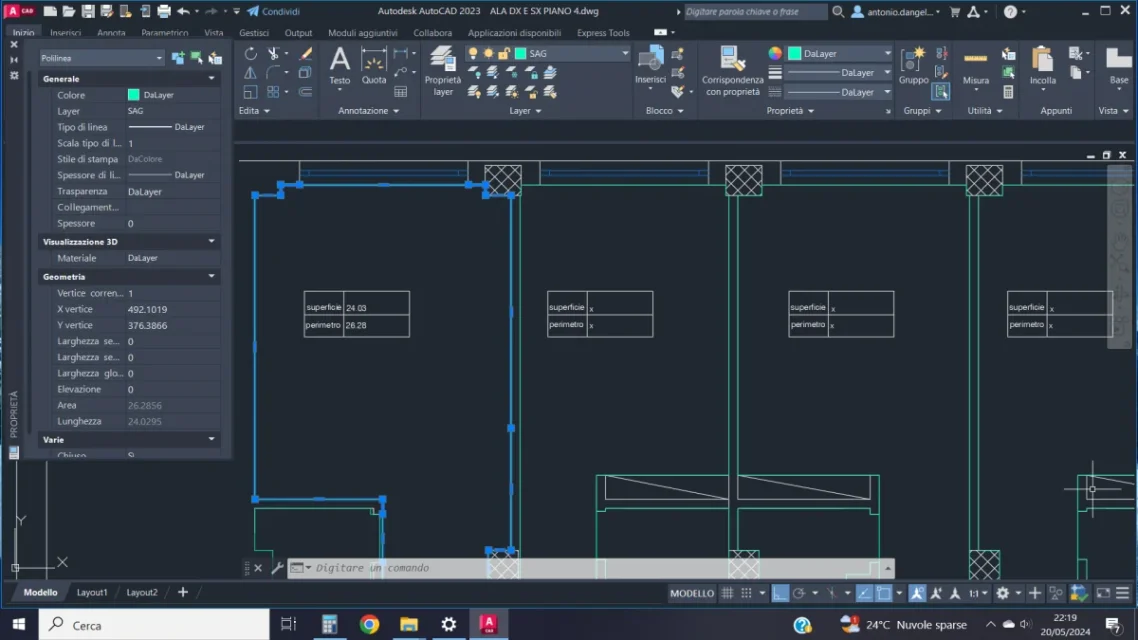Click the Select Objects icon in Properties palette
This screenshot has width=1138, height=640.
[x=197, y=58]
